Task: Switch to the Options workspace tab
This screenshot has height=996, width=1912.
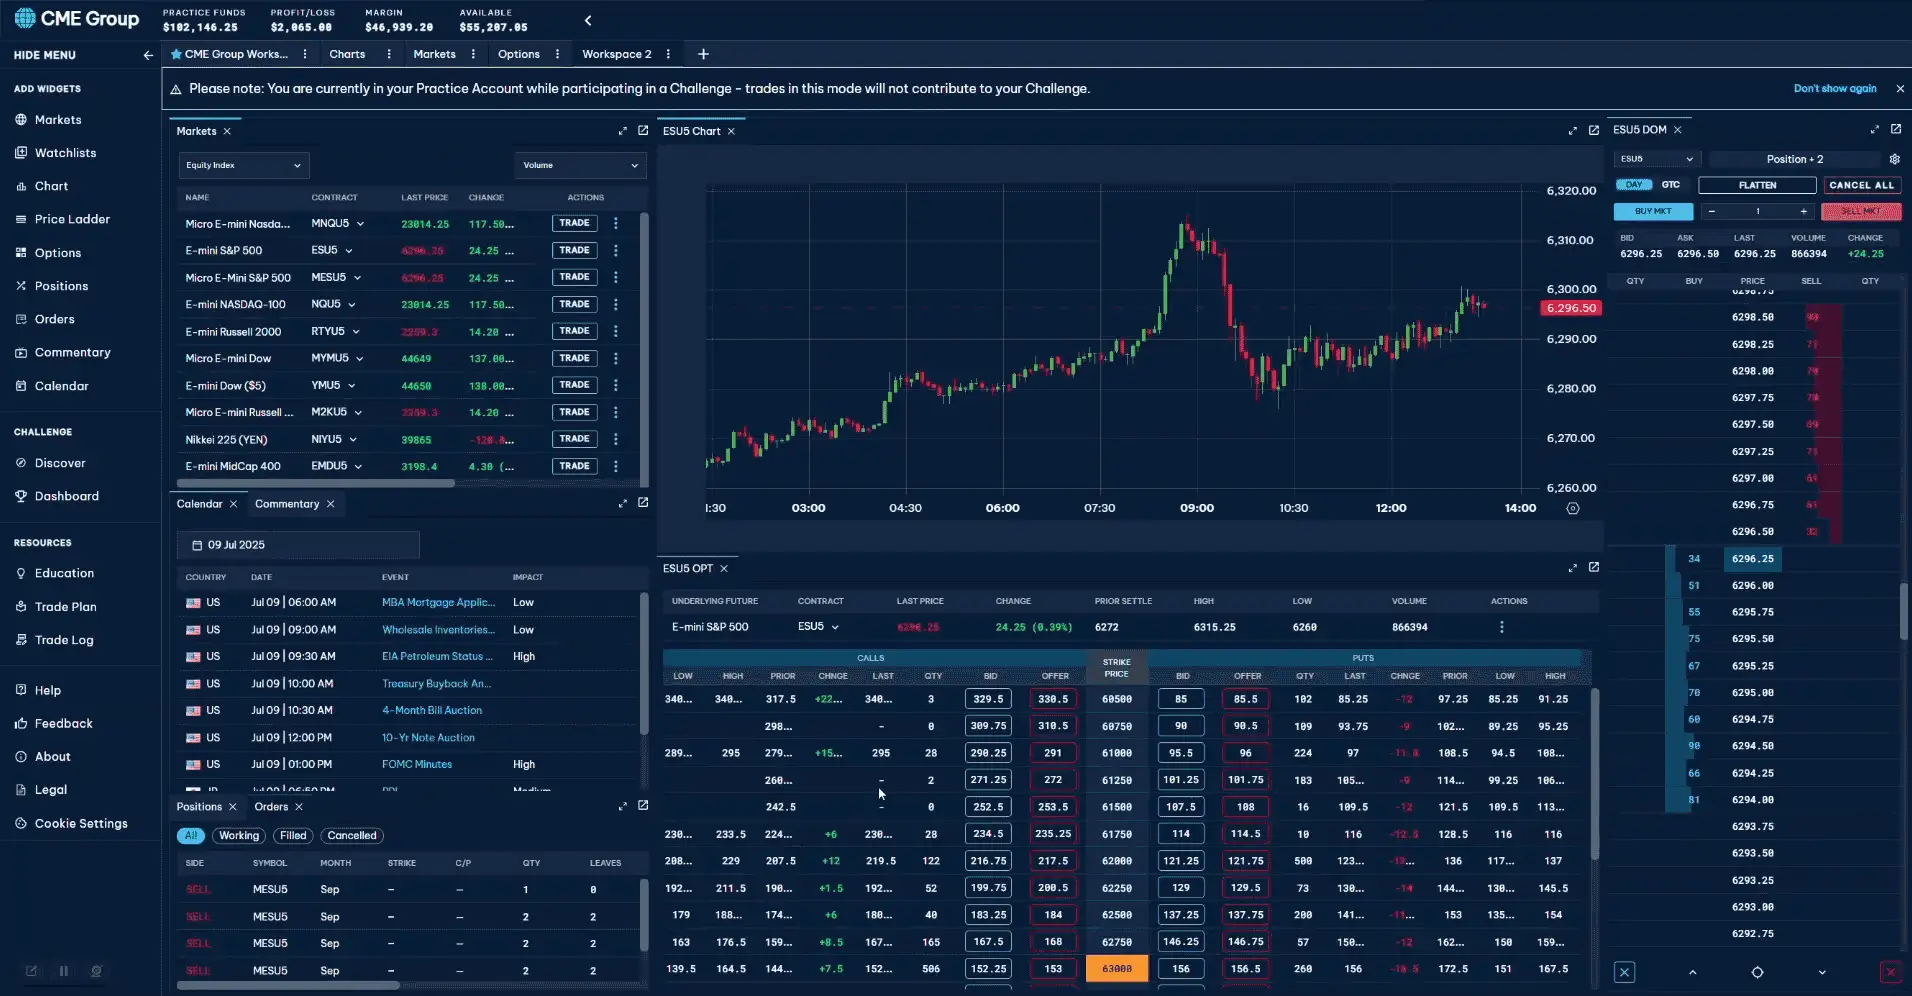Action: 518,54
